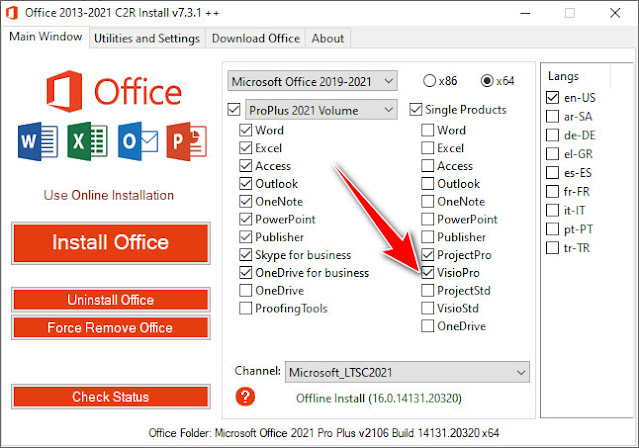Viewport: 639px width, 448px height.
Task: Uncheck Access in the ProPlus suite list
Action: point(245,166)
